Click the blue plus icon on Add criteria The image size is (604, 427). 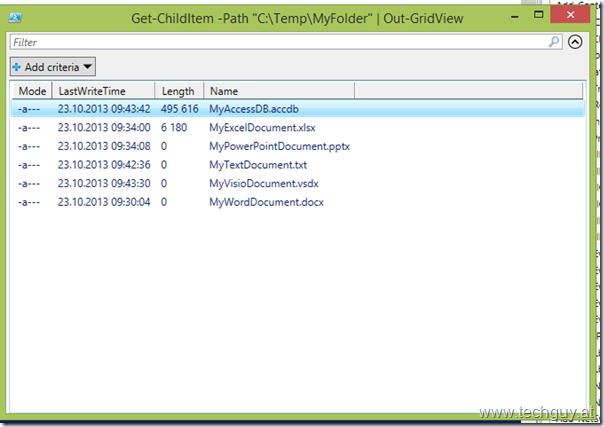click(17, 67)
